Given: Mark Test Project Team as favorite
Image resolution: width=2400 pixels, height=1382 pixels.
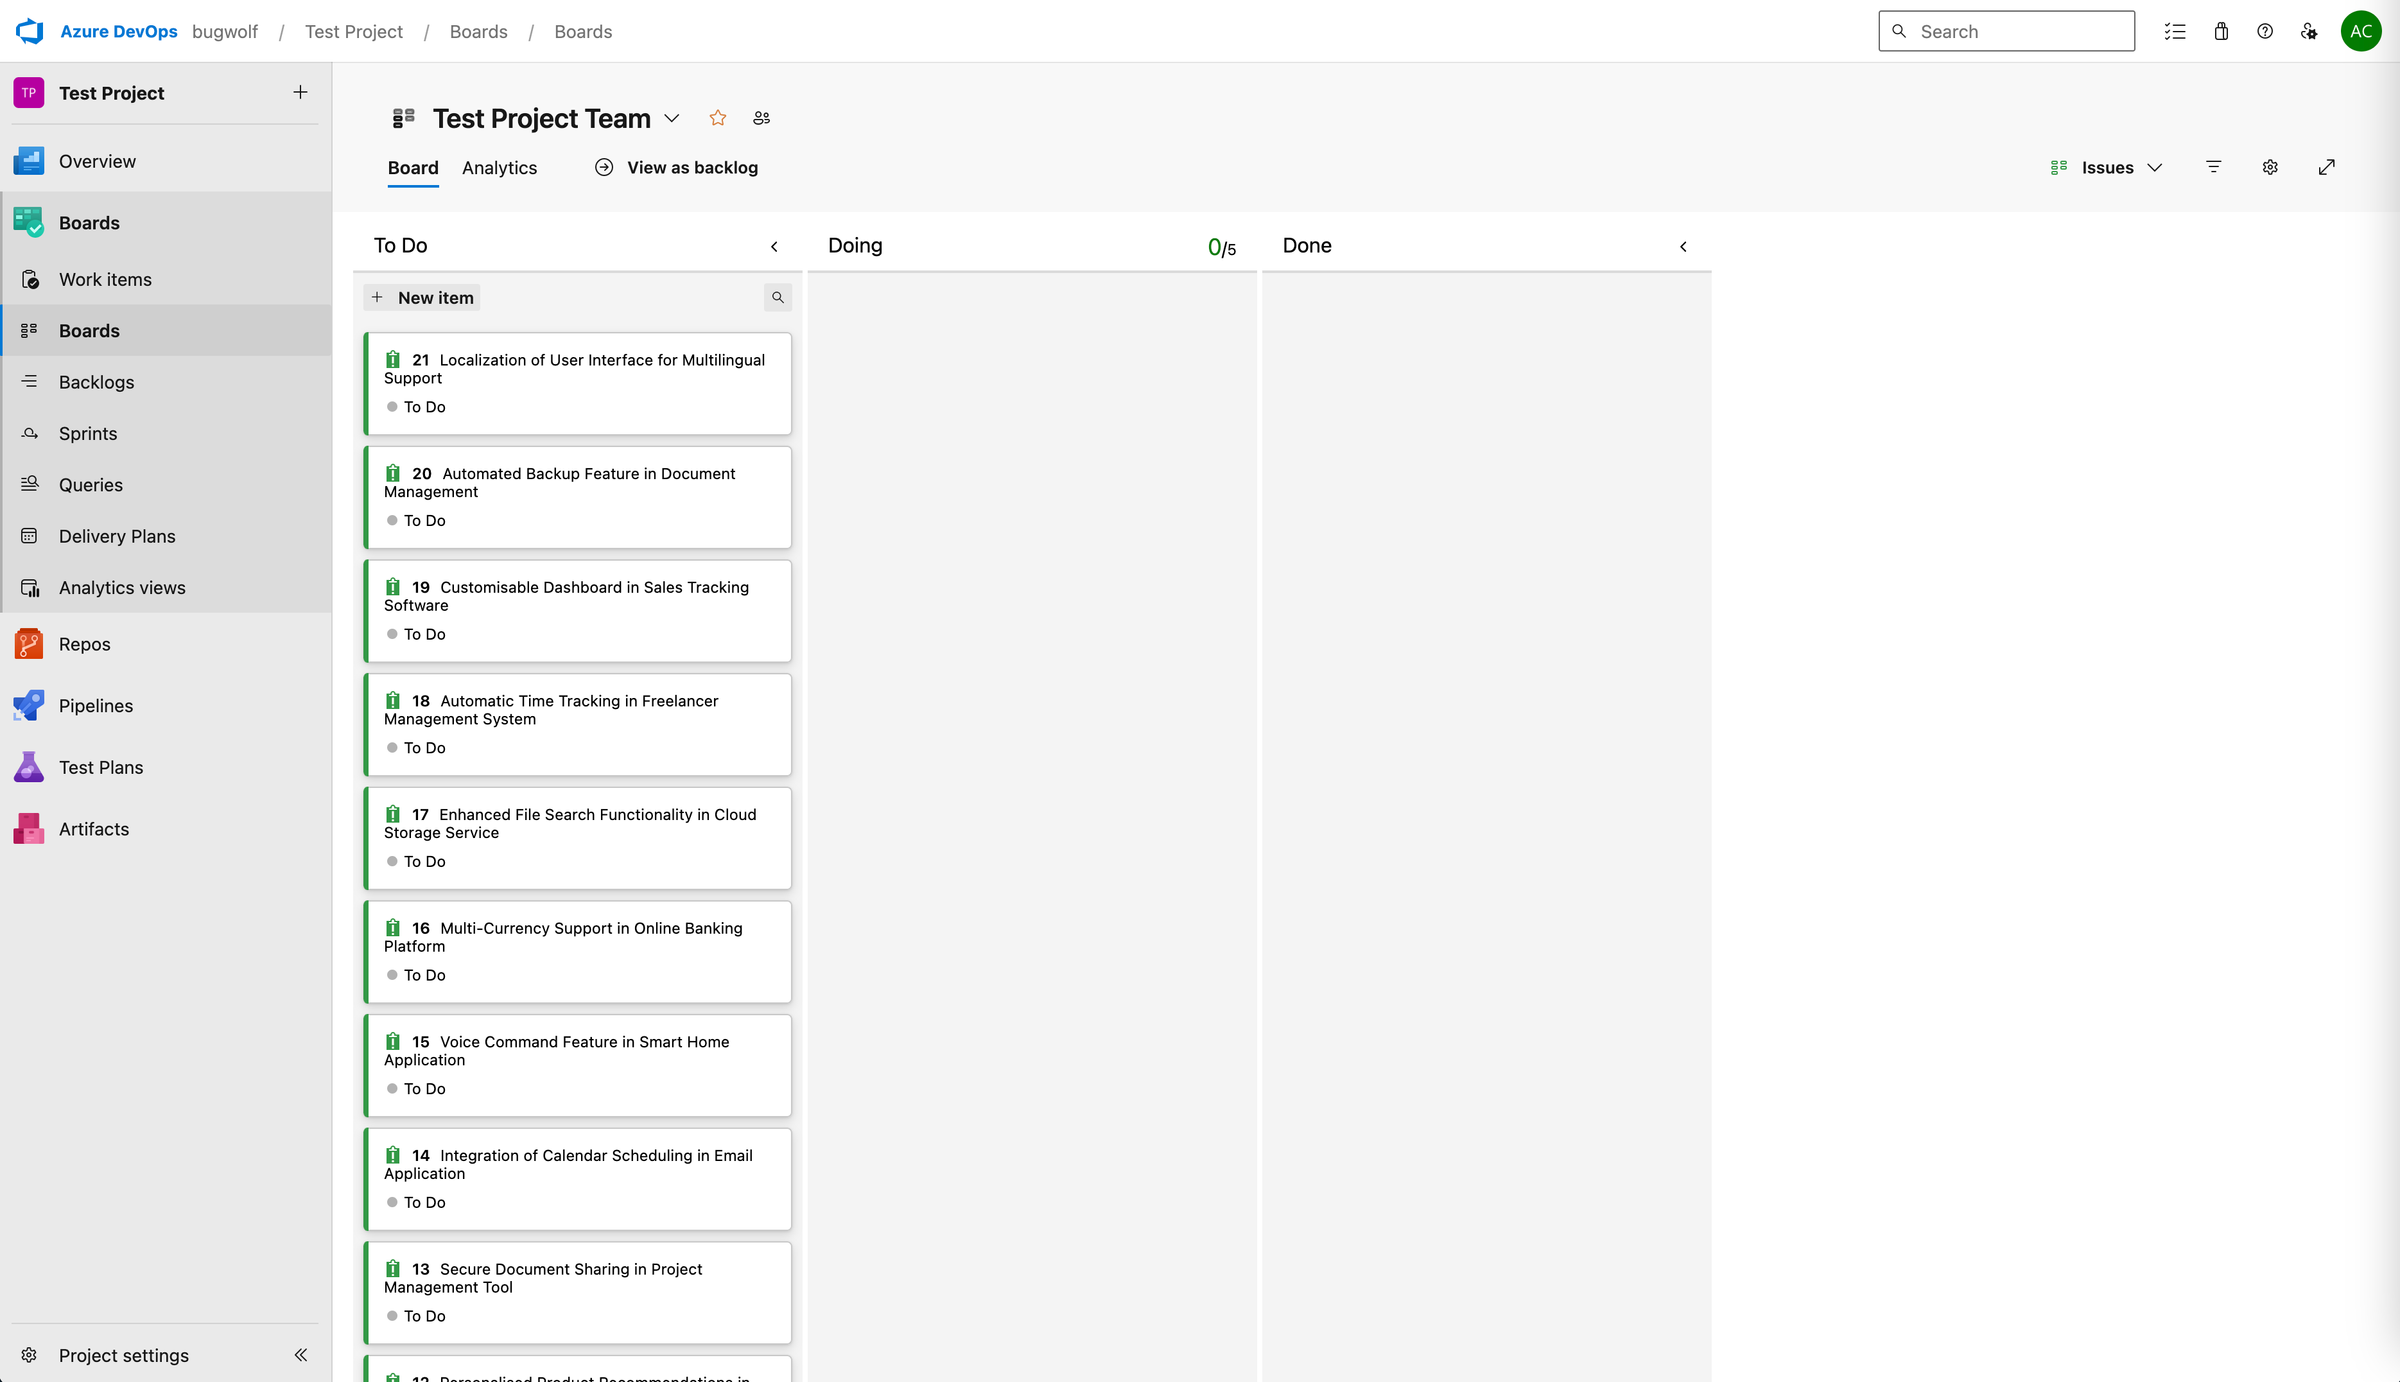Looking at the screenshot, I should 717,118.
